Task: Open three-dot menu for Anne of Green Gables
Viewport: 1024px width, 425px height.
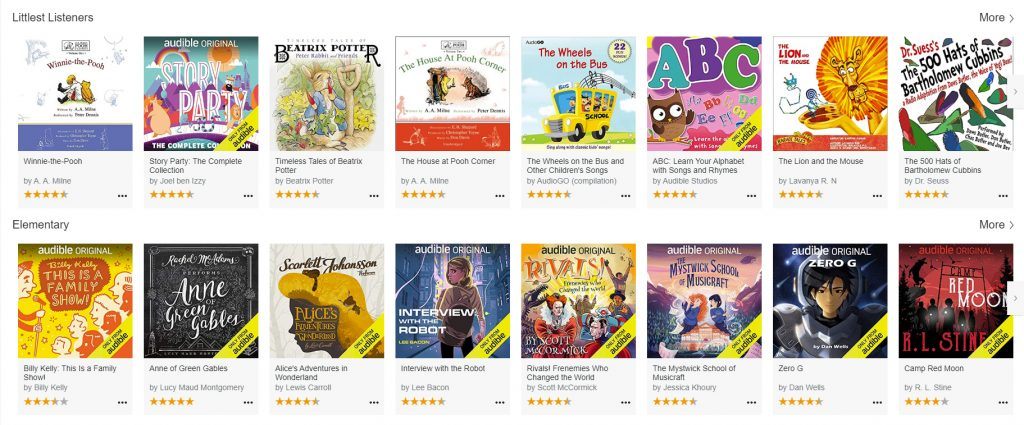Action: [x=248, y=402]
